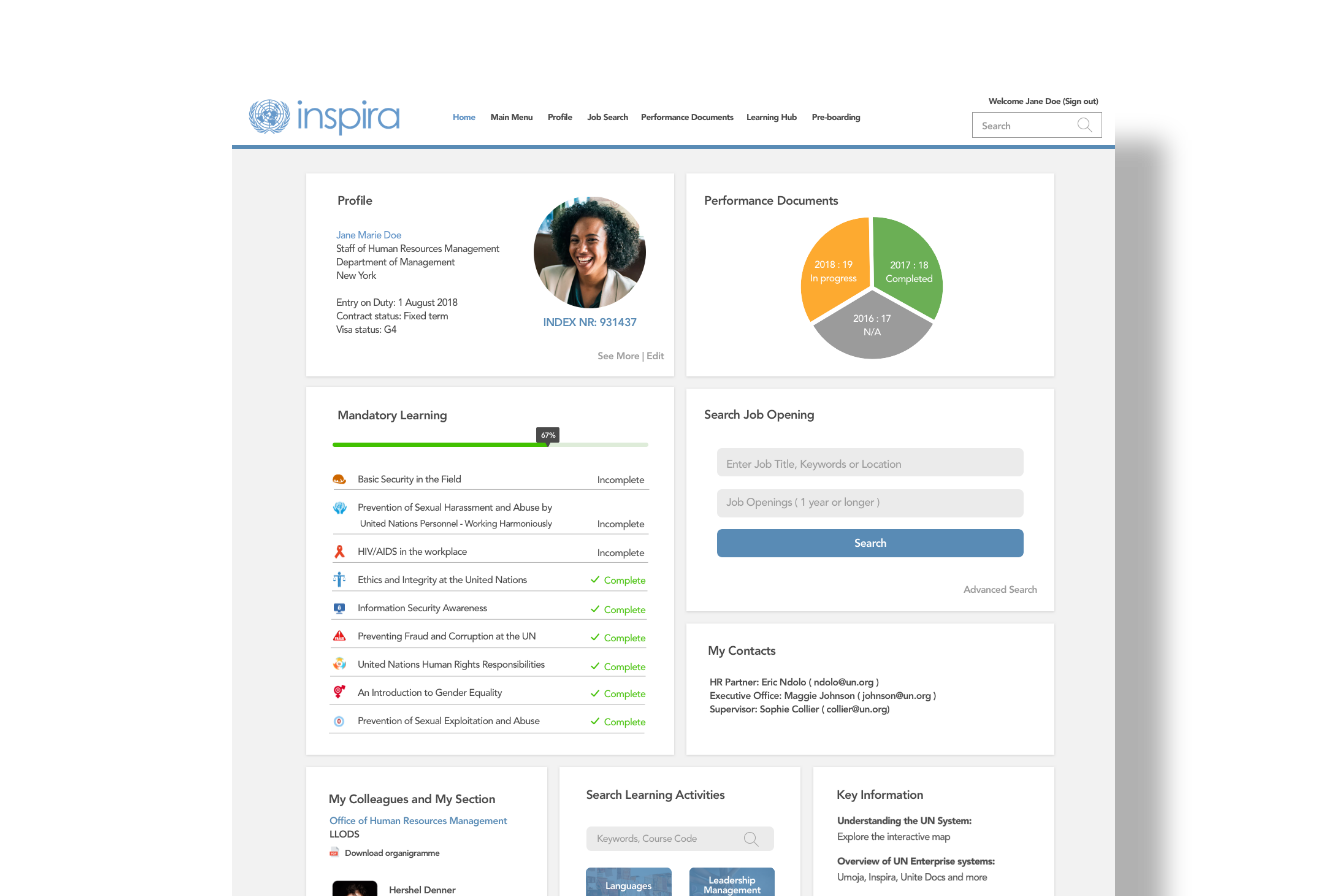The width and height of the screenshot is (1327, 896).
Task: Open the Advanced Search link
Action: click(x=999, y=590)
